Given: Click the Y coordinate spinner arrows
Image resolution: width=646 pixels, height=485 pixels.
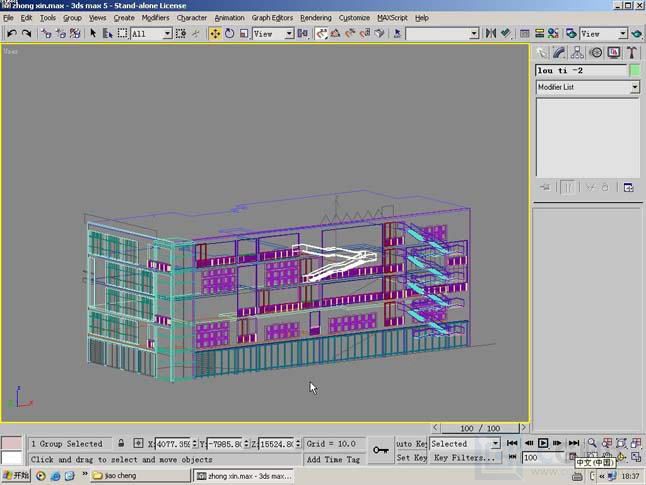Looking at the screenshot, I should (x=246, y=444).
